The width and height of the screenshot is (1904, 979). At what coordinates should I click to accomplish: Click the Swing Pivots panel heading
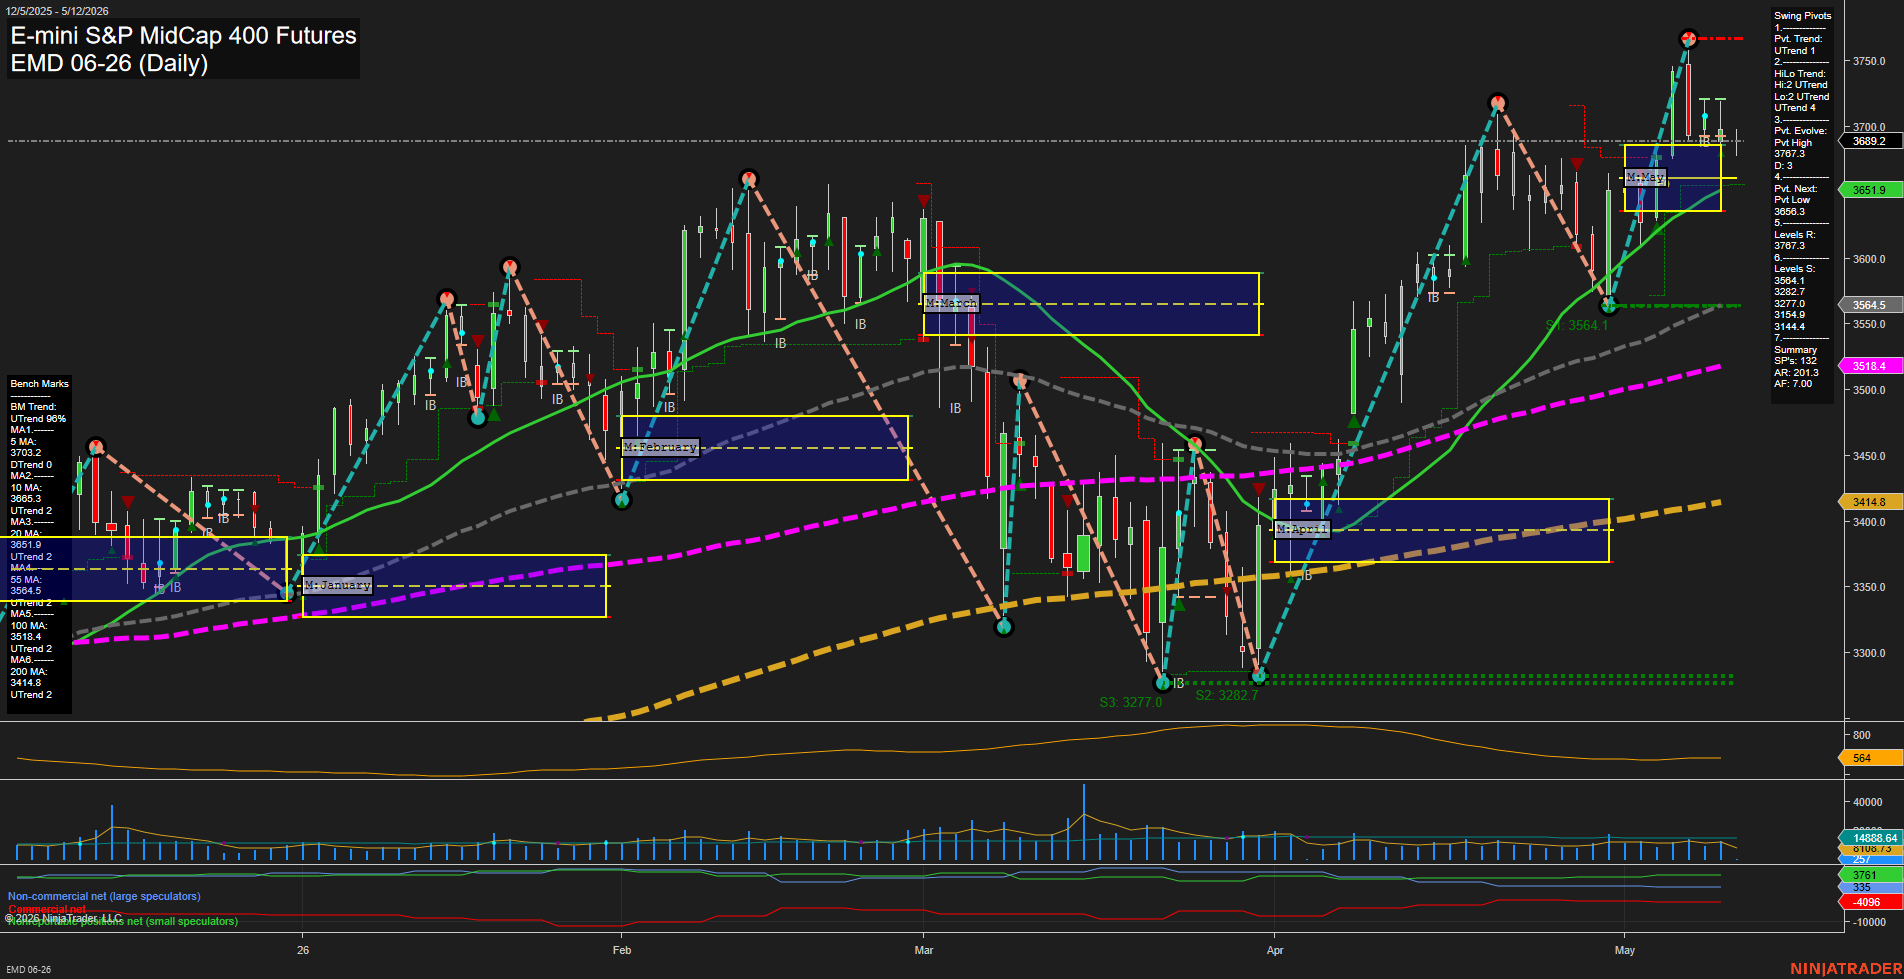coord(1803,16)
